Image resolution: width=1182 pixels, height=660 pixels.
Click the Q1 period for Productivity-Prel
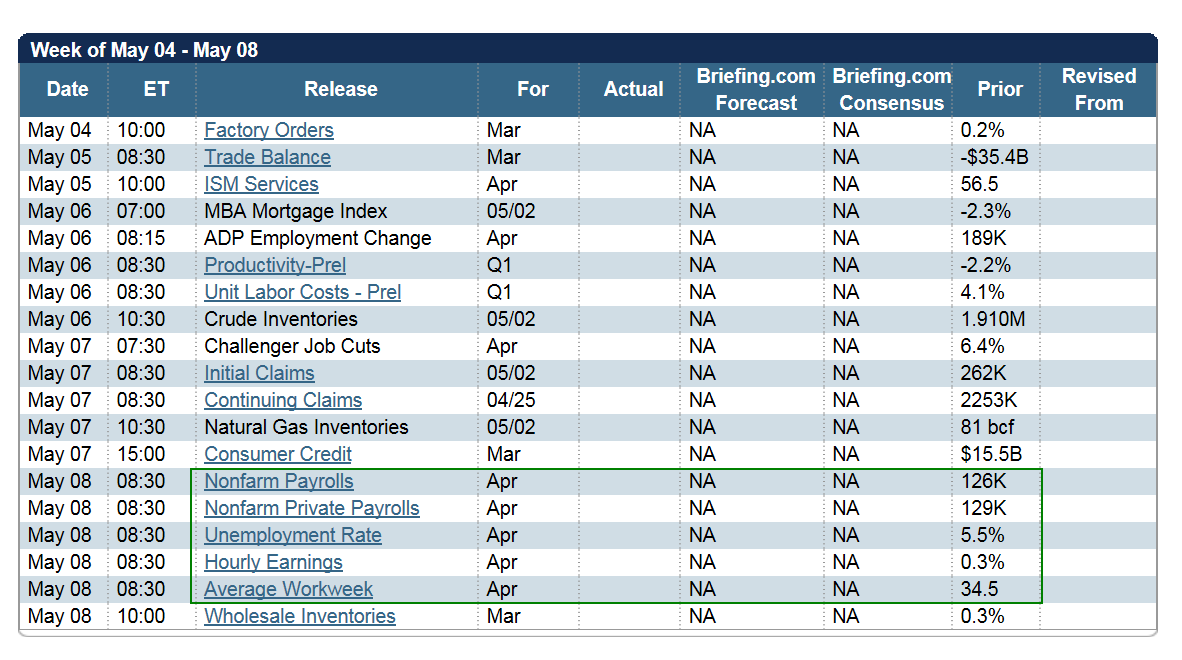(x=499, y=265)
